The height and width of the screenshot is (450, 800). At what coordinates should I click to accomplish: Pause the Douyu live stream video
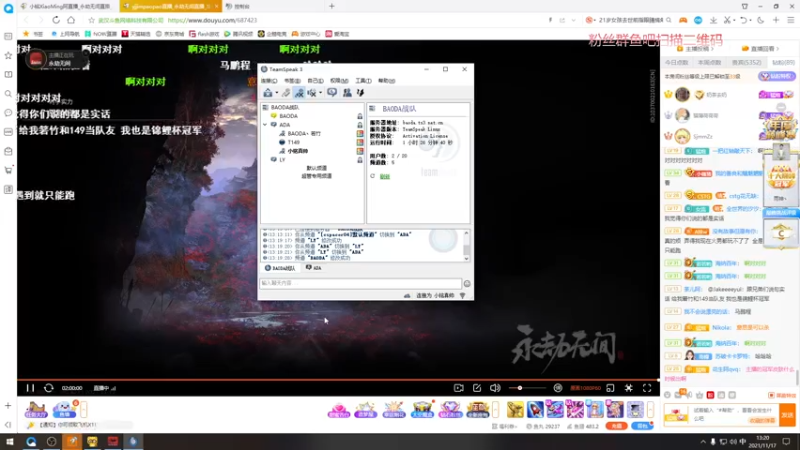click(30, 388)
